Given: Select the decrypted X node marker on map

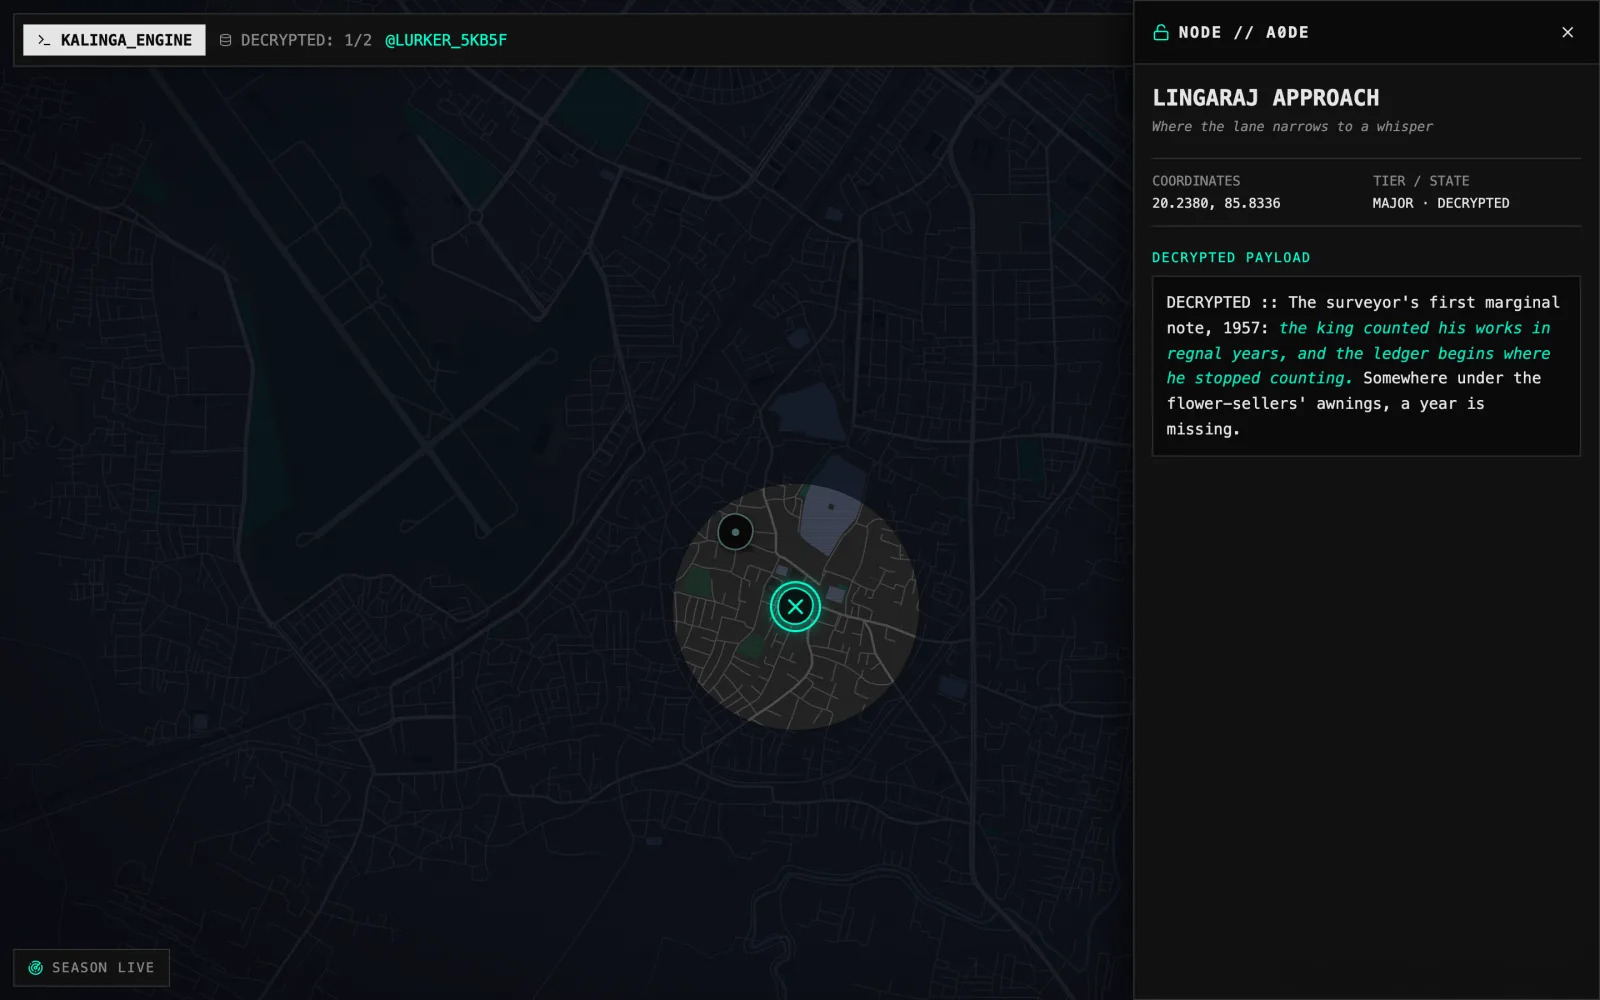Looking at the screenshot, I should 795,606.
